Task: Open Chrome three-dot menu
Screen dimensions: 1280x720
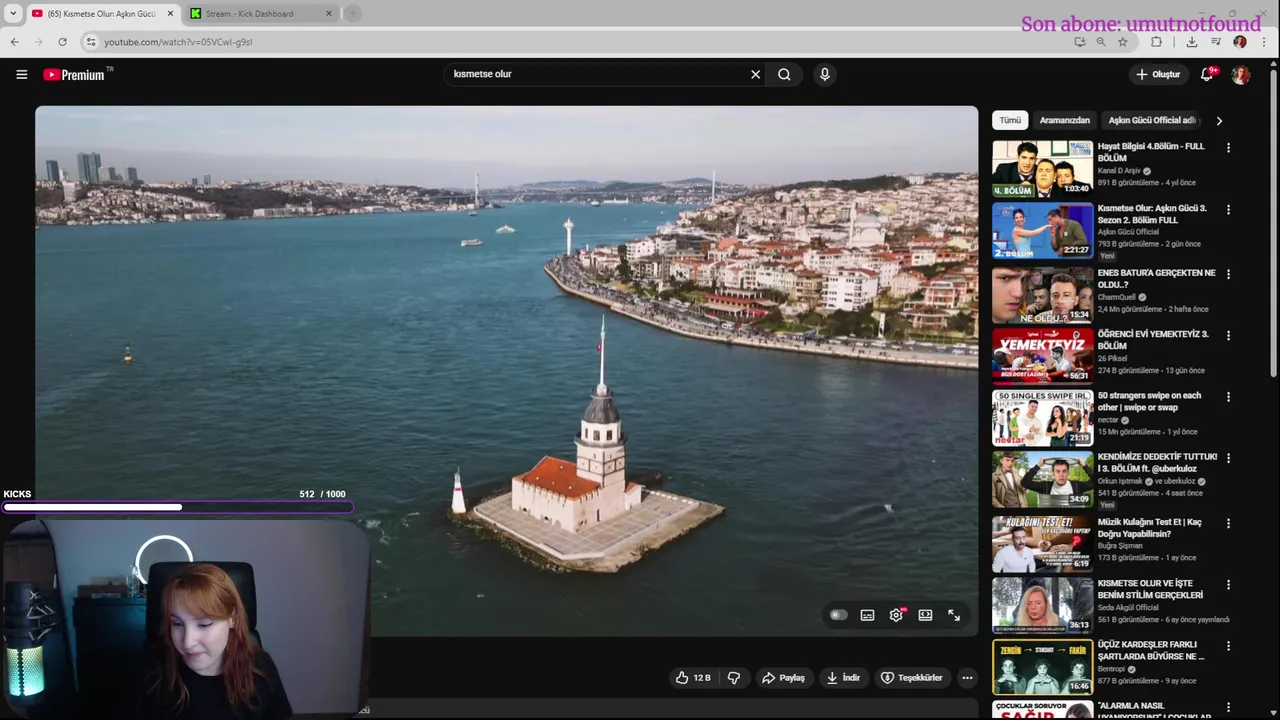Action: (1264, 42)
